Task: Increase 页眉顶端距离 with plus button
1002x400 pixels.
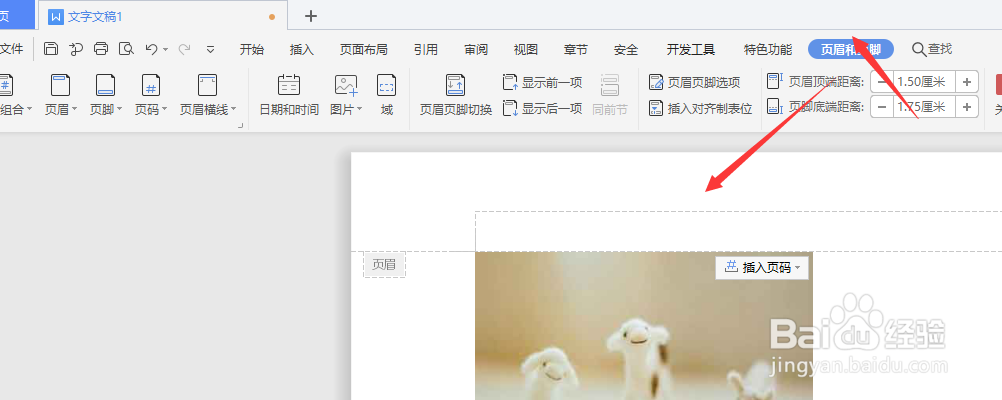Action: tap(967, 82)
